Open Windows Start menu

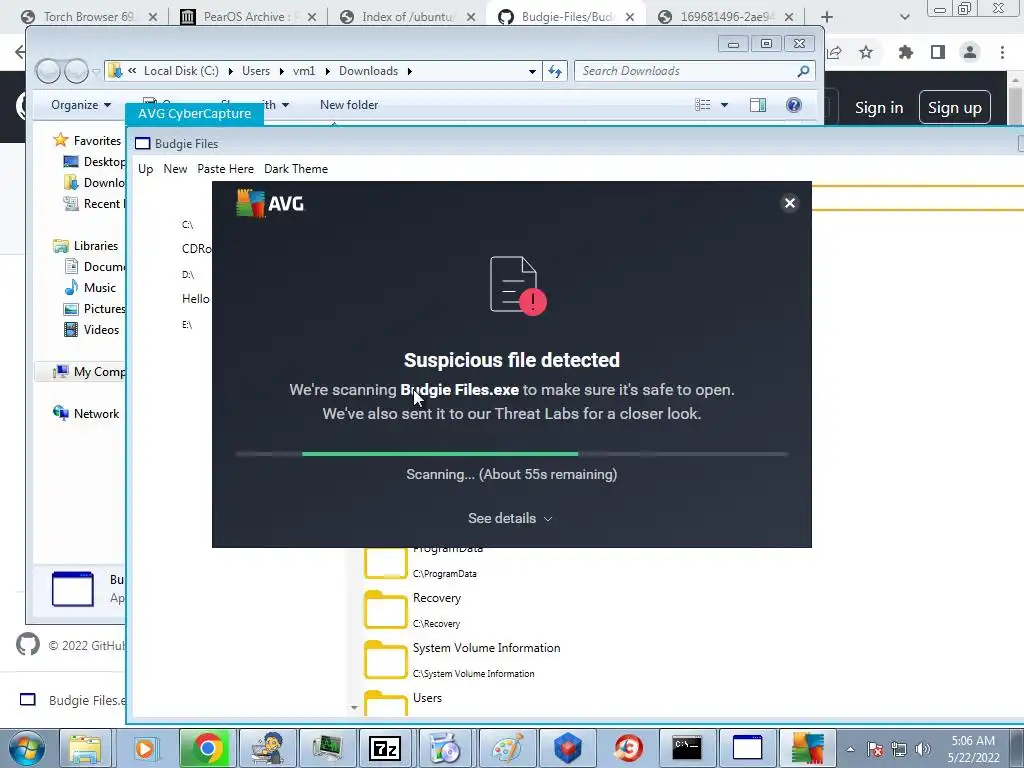[26, 748]
